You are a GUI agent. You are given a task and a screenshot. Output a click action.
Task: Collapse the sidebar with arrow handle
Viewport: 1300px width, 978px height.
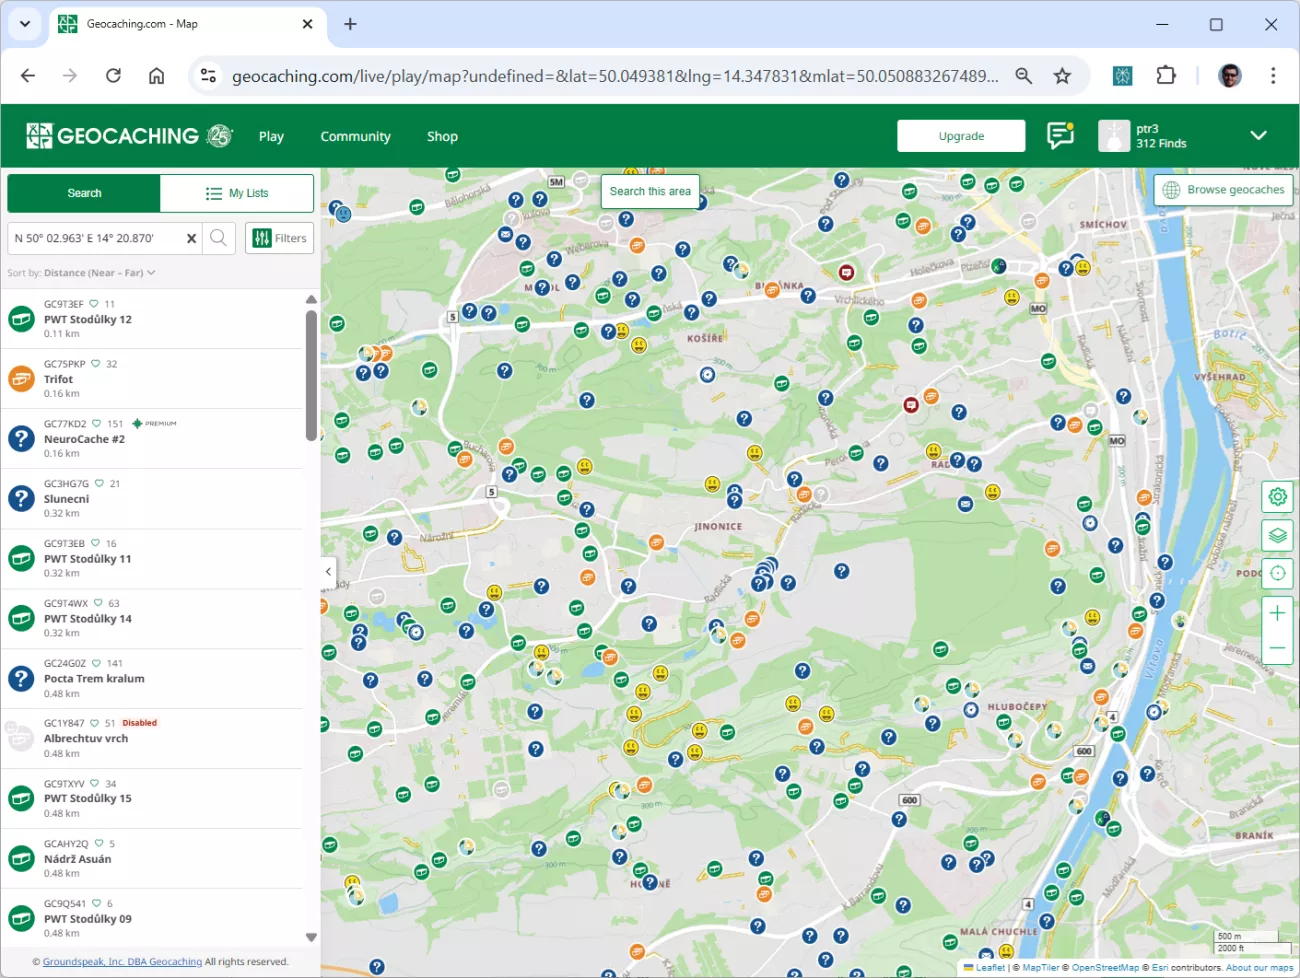pos(328,572)
